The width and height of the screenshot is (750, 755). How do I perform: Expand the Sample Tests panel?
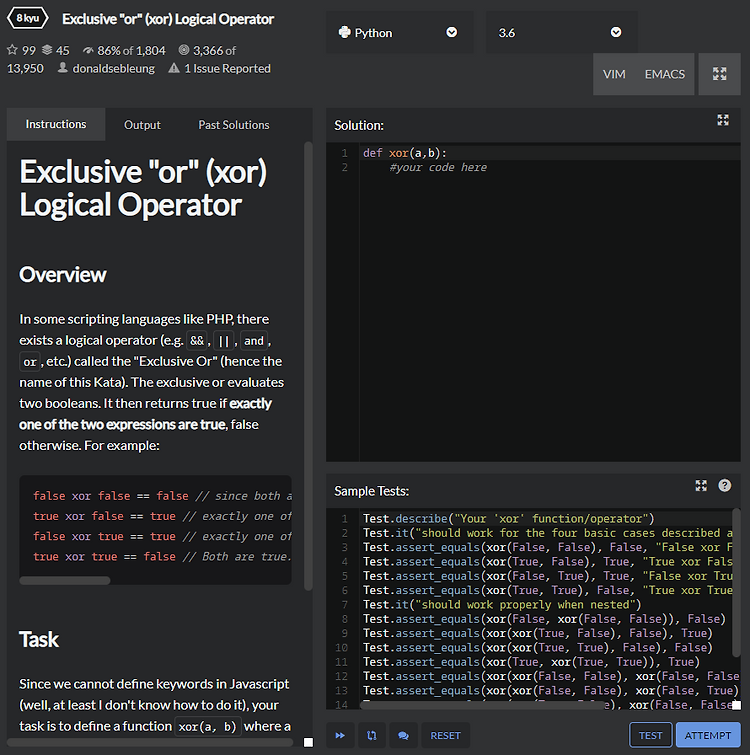coord(701,485)
